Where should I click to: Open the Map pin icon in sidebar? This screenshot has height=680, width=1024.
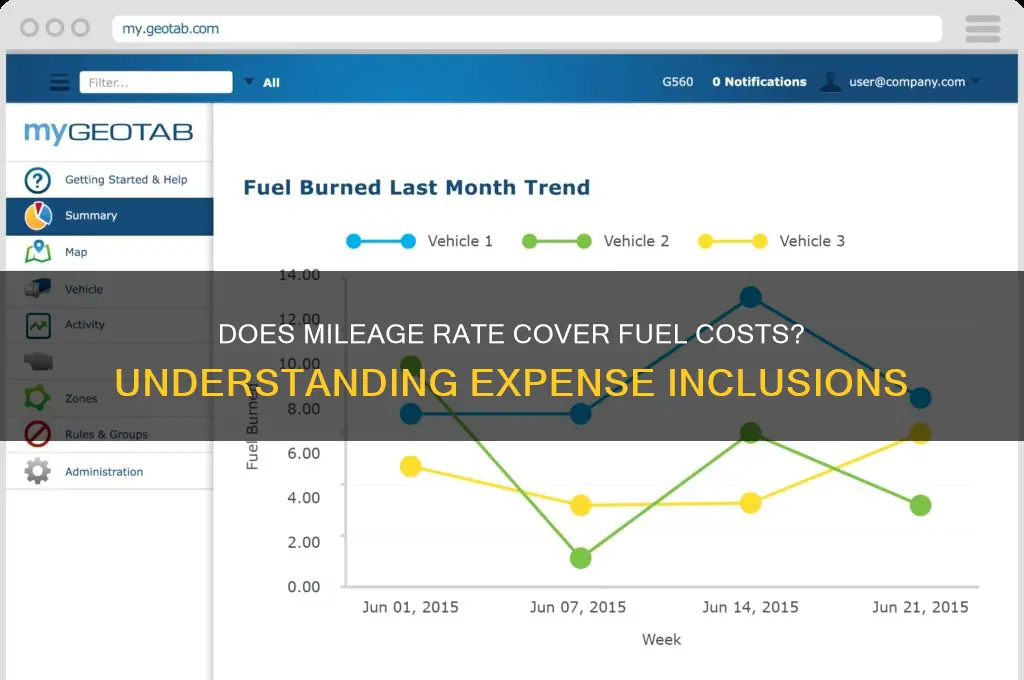coord(38,251)
